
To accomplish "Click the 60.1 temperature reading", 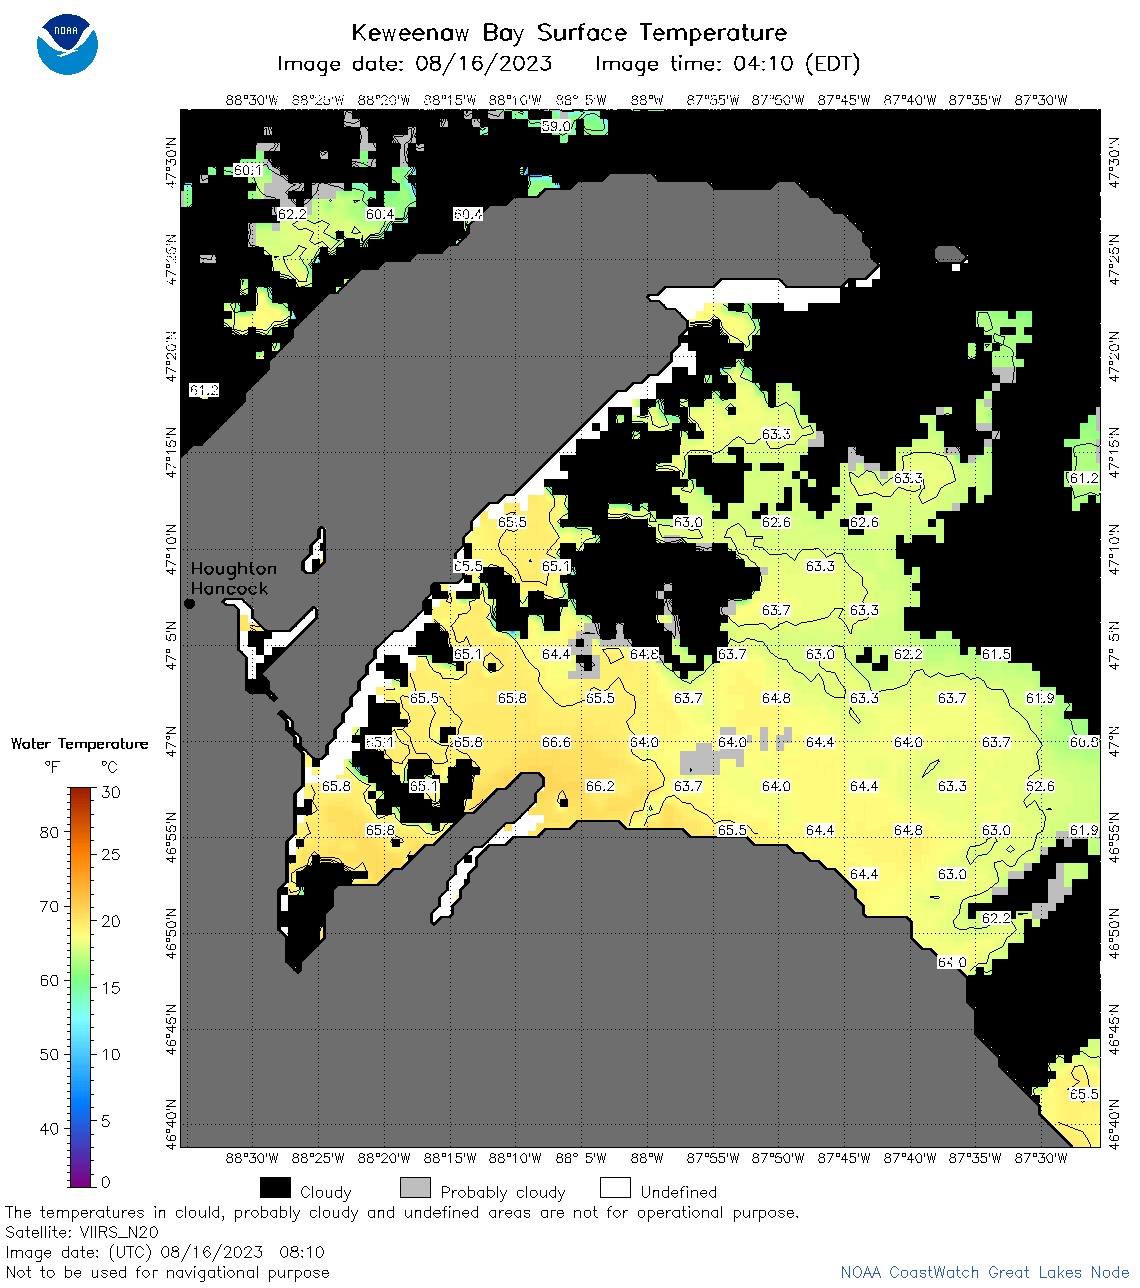I will pyautogui.click(x=248, y=170).
